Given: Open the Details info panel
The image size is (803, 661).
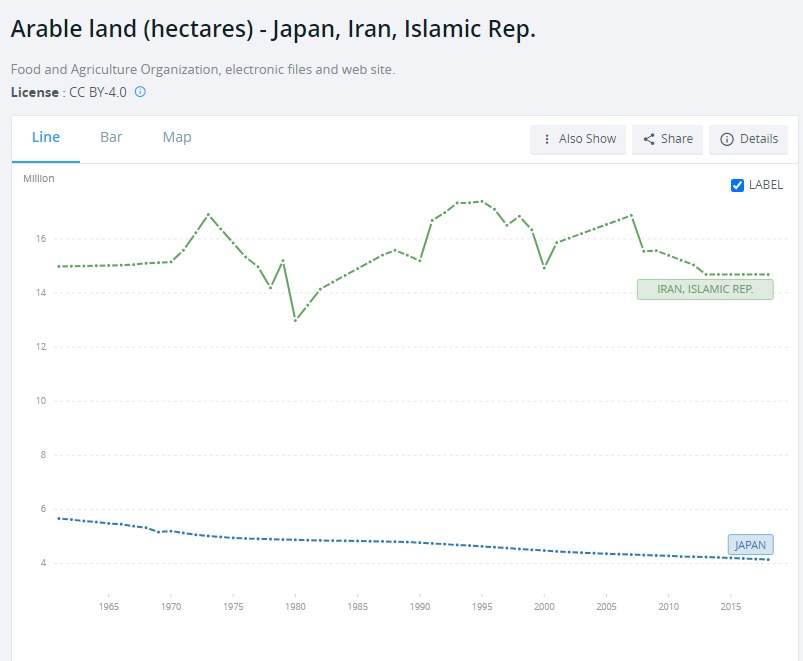Looking at the screenshot, I should (748, 139).
